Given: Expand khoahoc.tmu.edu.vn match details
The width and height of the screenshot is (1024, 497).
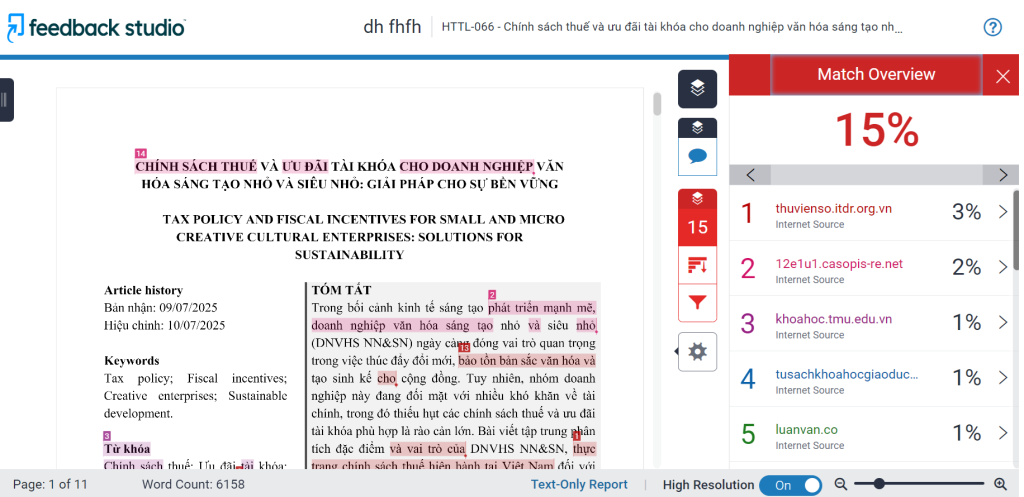Looking at the screenshot, I should pyautogui.click(x=1003, y=323).
